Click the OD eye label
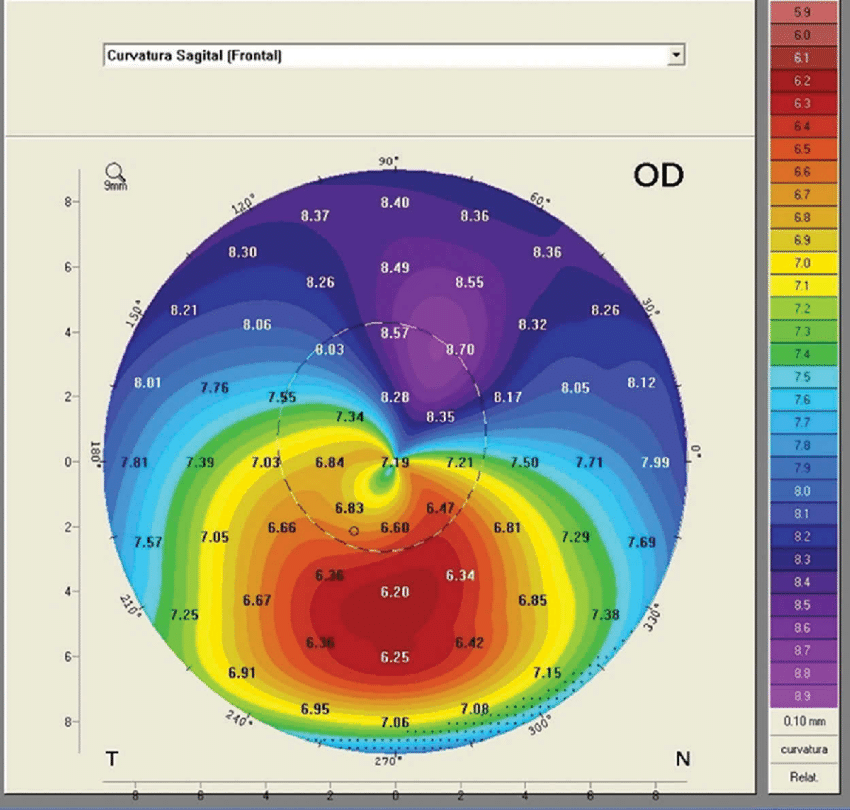 click(x=657, y=176)
